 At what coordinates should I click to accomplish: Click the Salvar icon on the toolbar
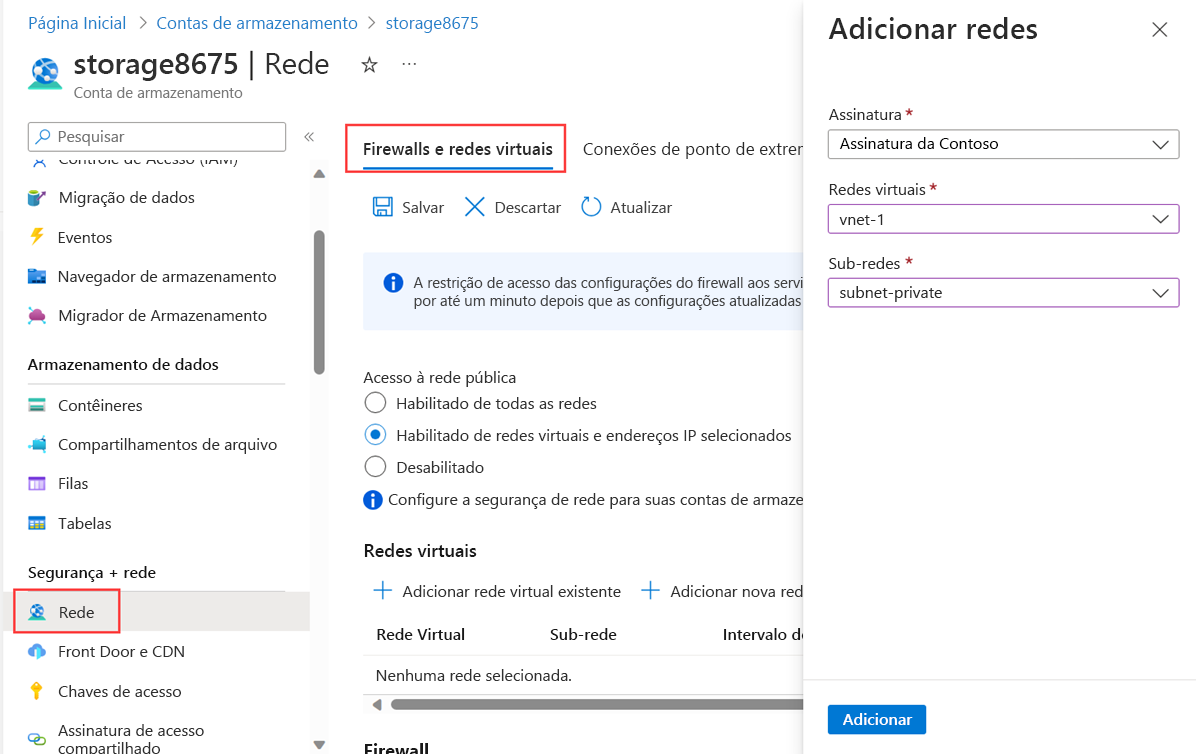[407, 207]
